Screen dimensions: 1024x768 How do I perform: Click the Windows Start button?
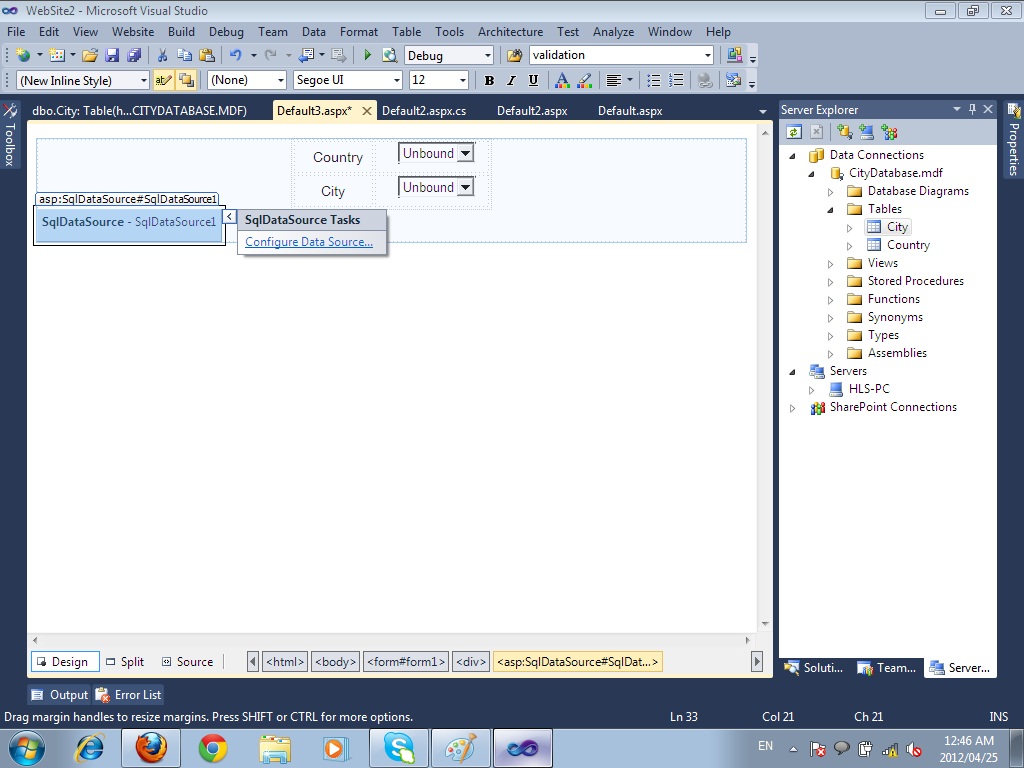click(26, 748)
